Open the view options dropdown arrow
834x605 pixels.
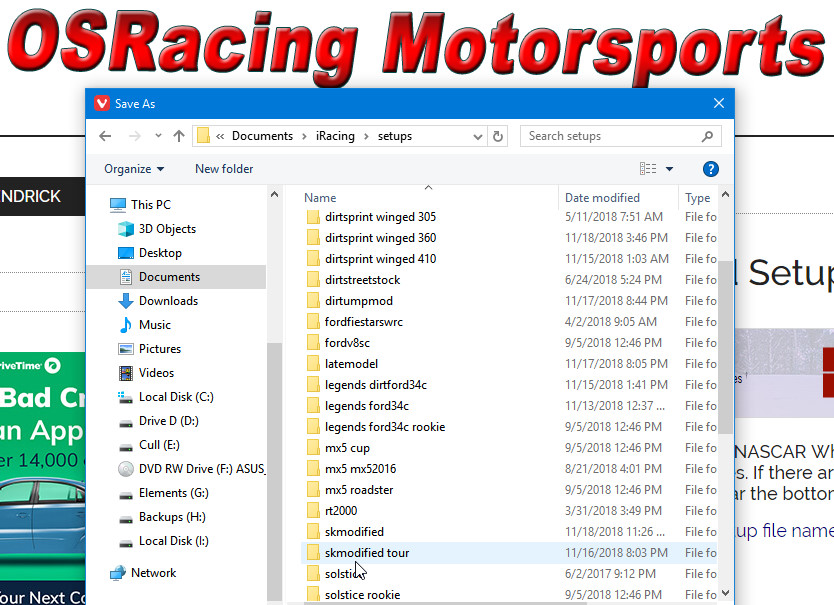tap(670, 169)
